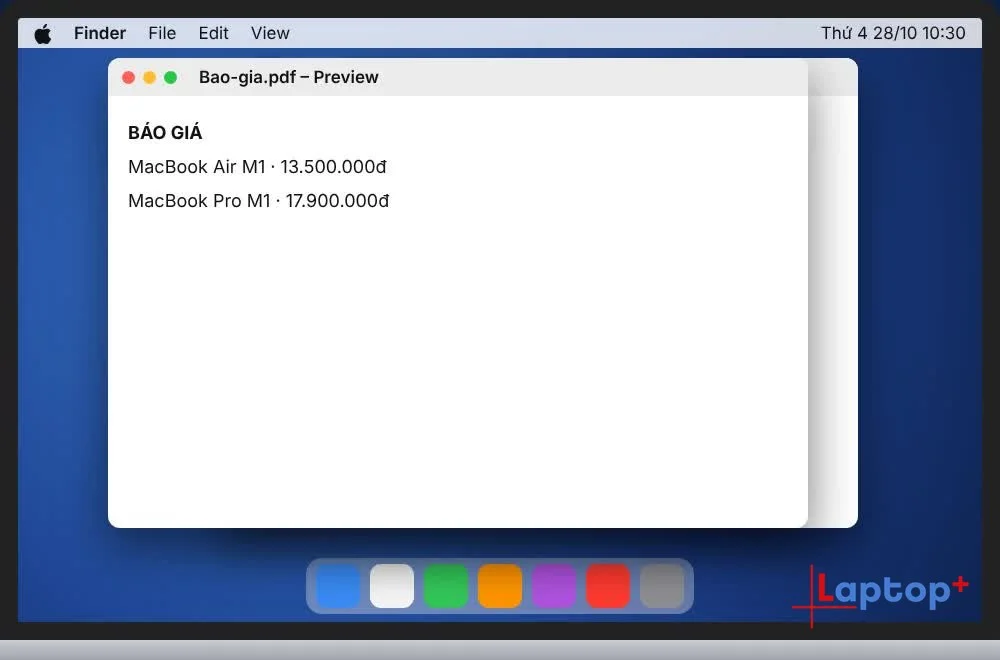Open the Edit menu
The width and height of the screenshot is (1000, 660).
pos(213,33)
